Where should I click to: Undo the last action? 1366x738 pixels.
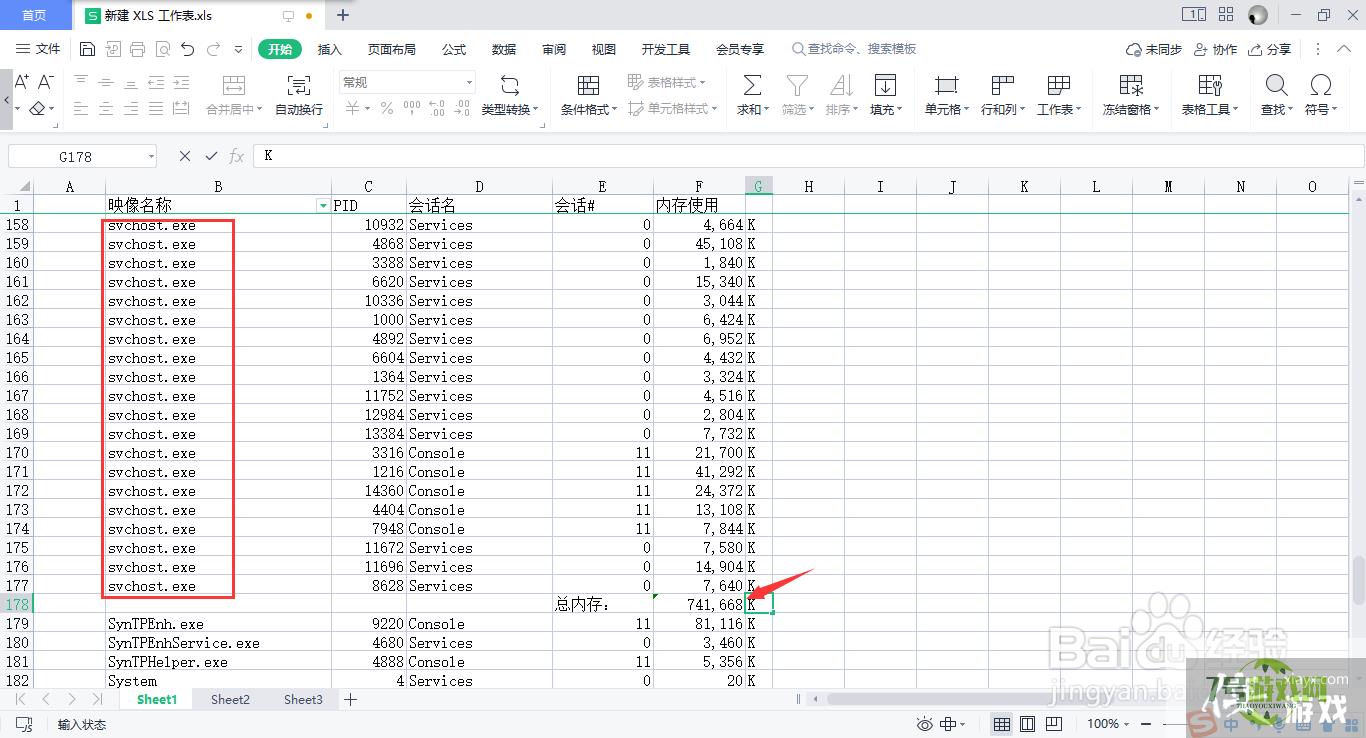tap(187, 49)
